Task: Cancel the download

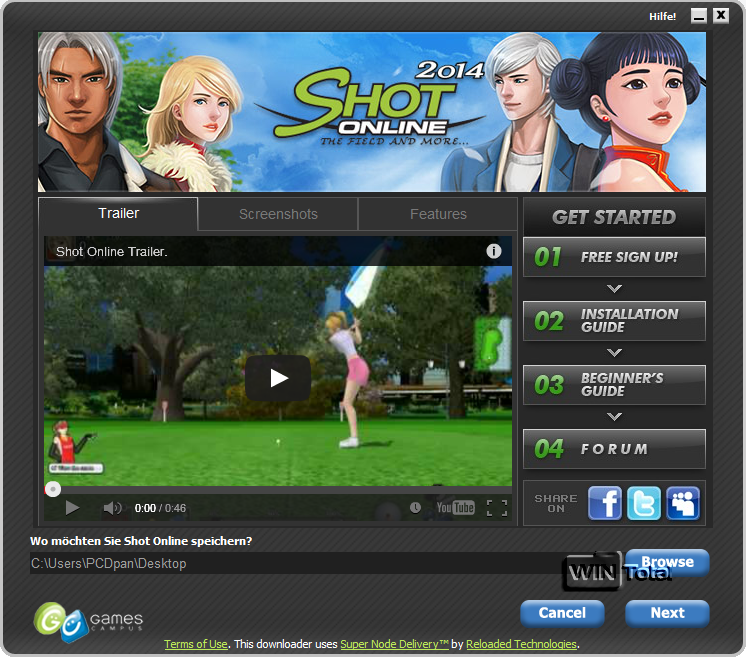Action: [562, 613]
